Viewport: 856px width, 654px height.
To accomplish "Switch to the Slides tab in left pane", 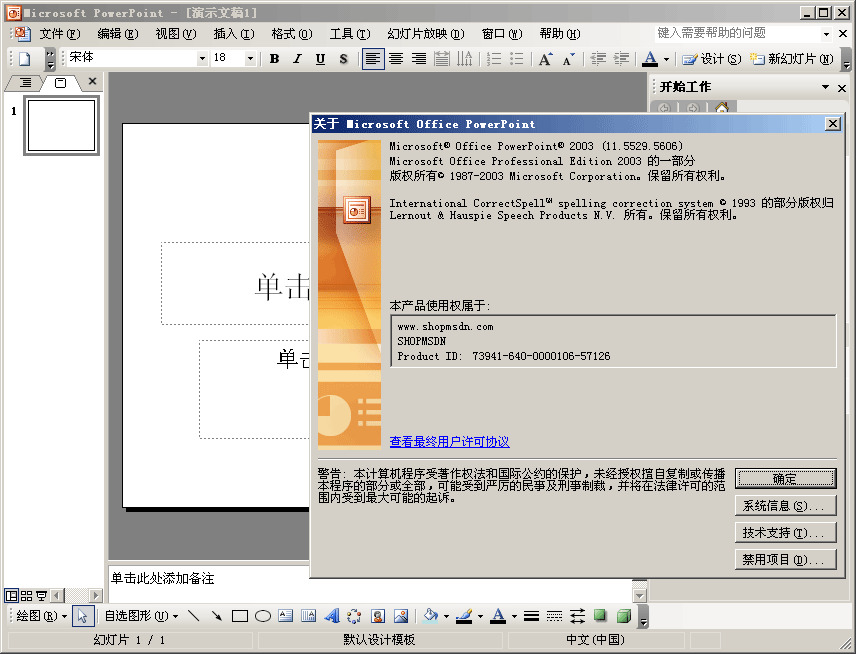I will 61,82.
